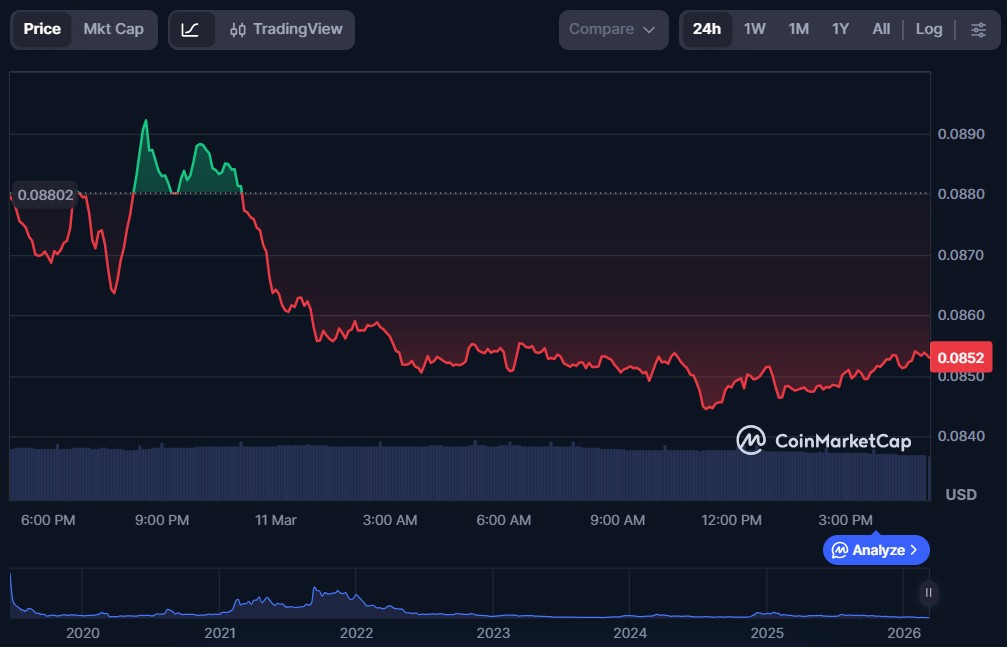Select the 1W time range
Viewport: 1007px width, 647px height.
754,29
